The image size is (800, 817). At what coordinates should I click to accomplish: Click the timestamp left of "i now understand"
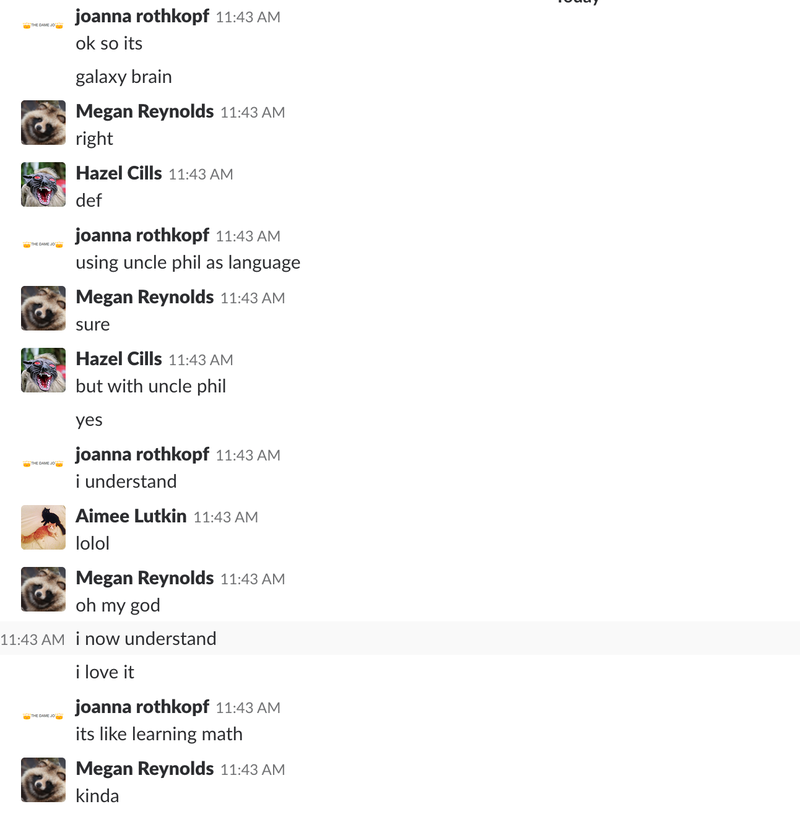click(x=32, y=639)
